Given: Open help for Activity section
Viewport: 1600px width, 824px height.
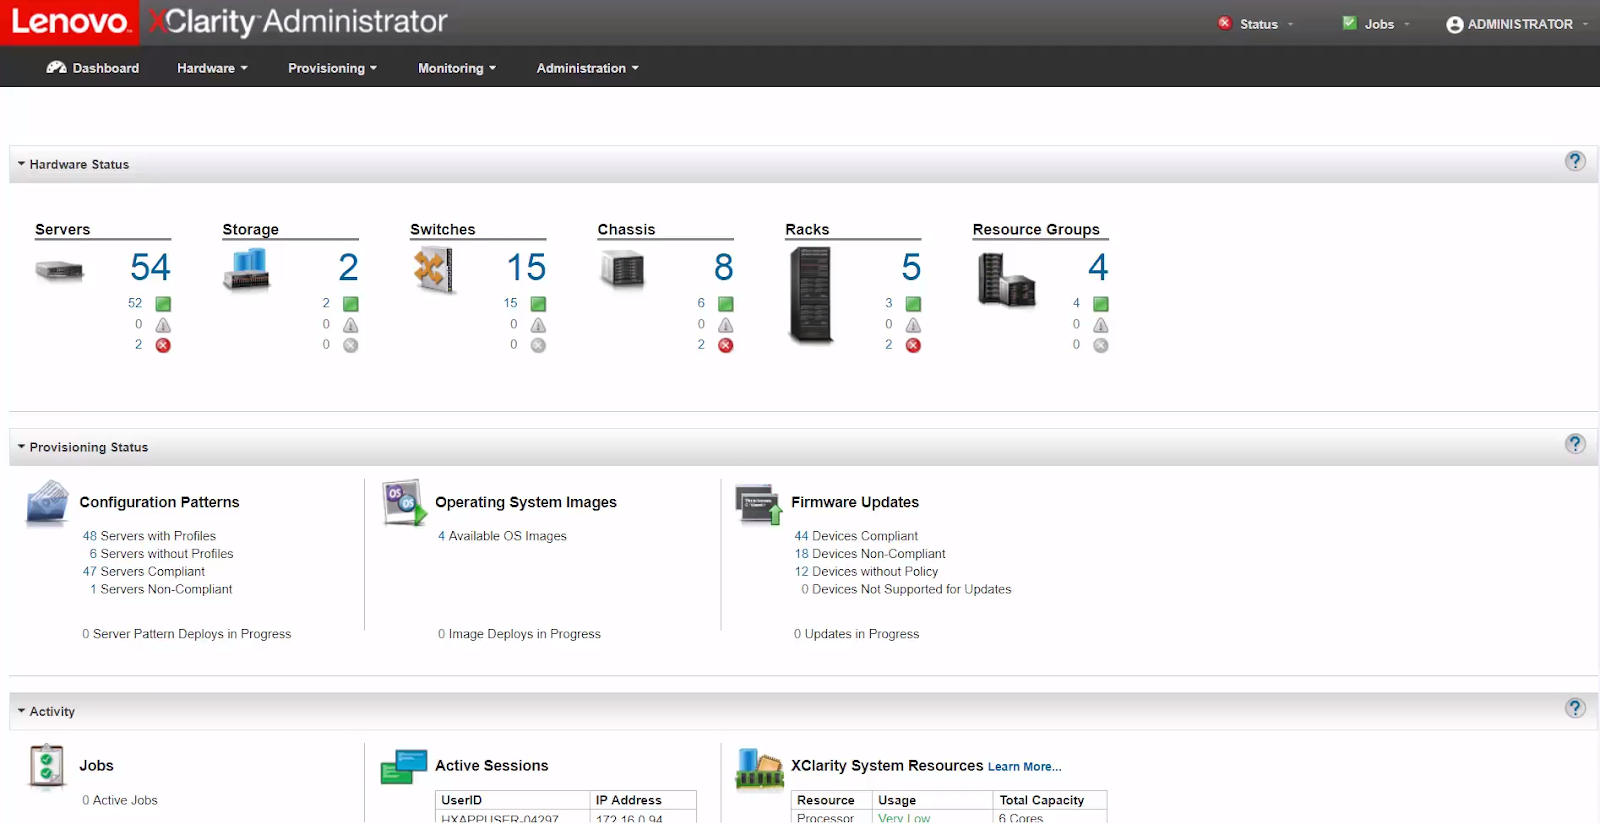Looking at the screenshot, I should point(1575,708).
